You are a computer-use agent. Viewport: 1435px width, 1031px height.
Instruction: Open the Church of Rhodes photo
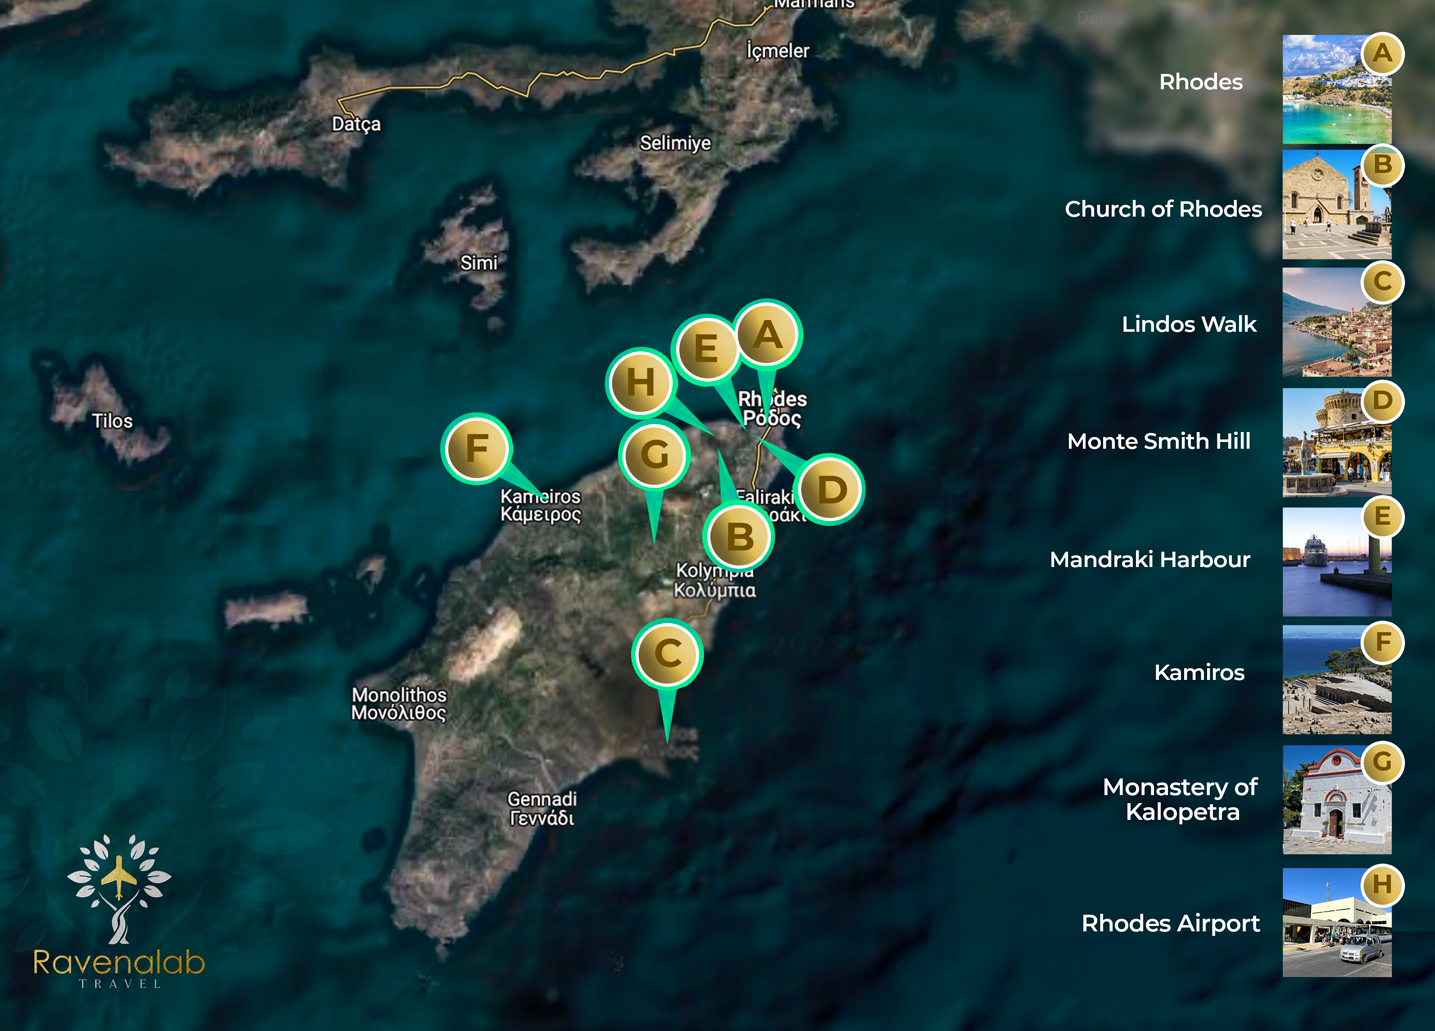[x=1336, y=205]
